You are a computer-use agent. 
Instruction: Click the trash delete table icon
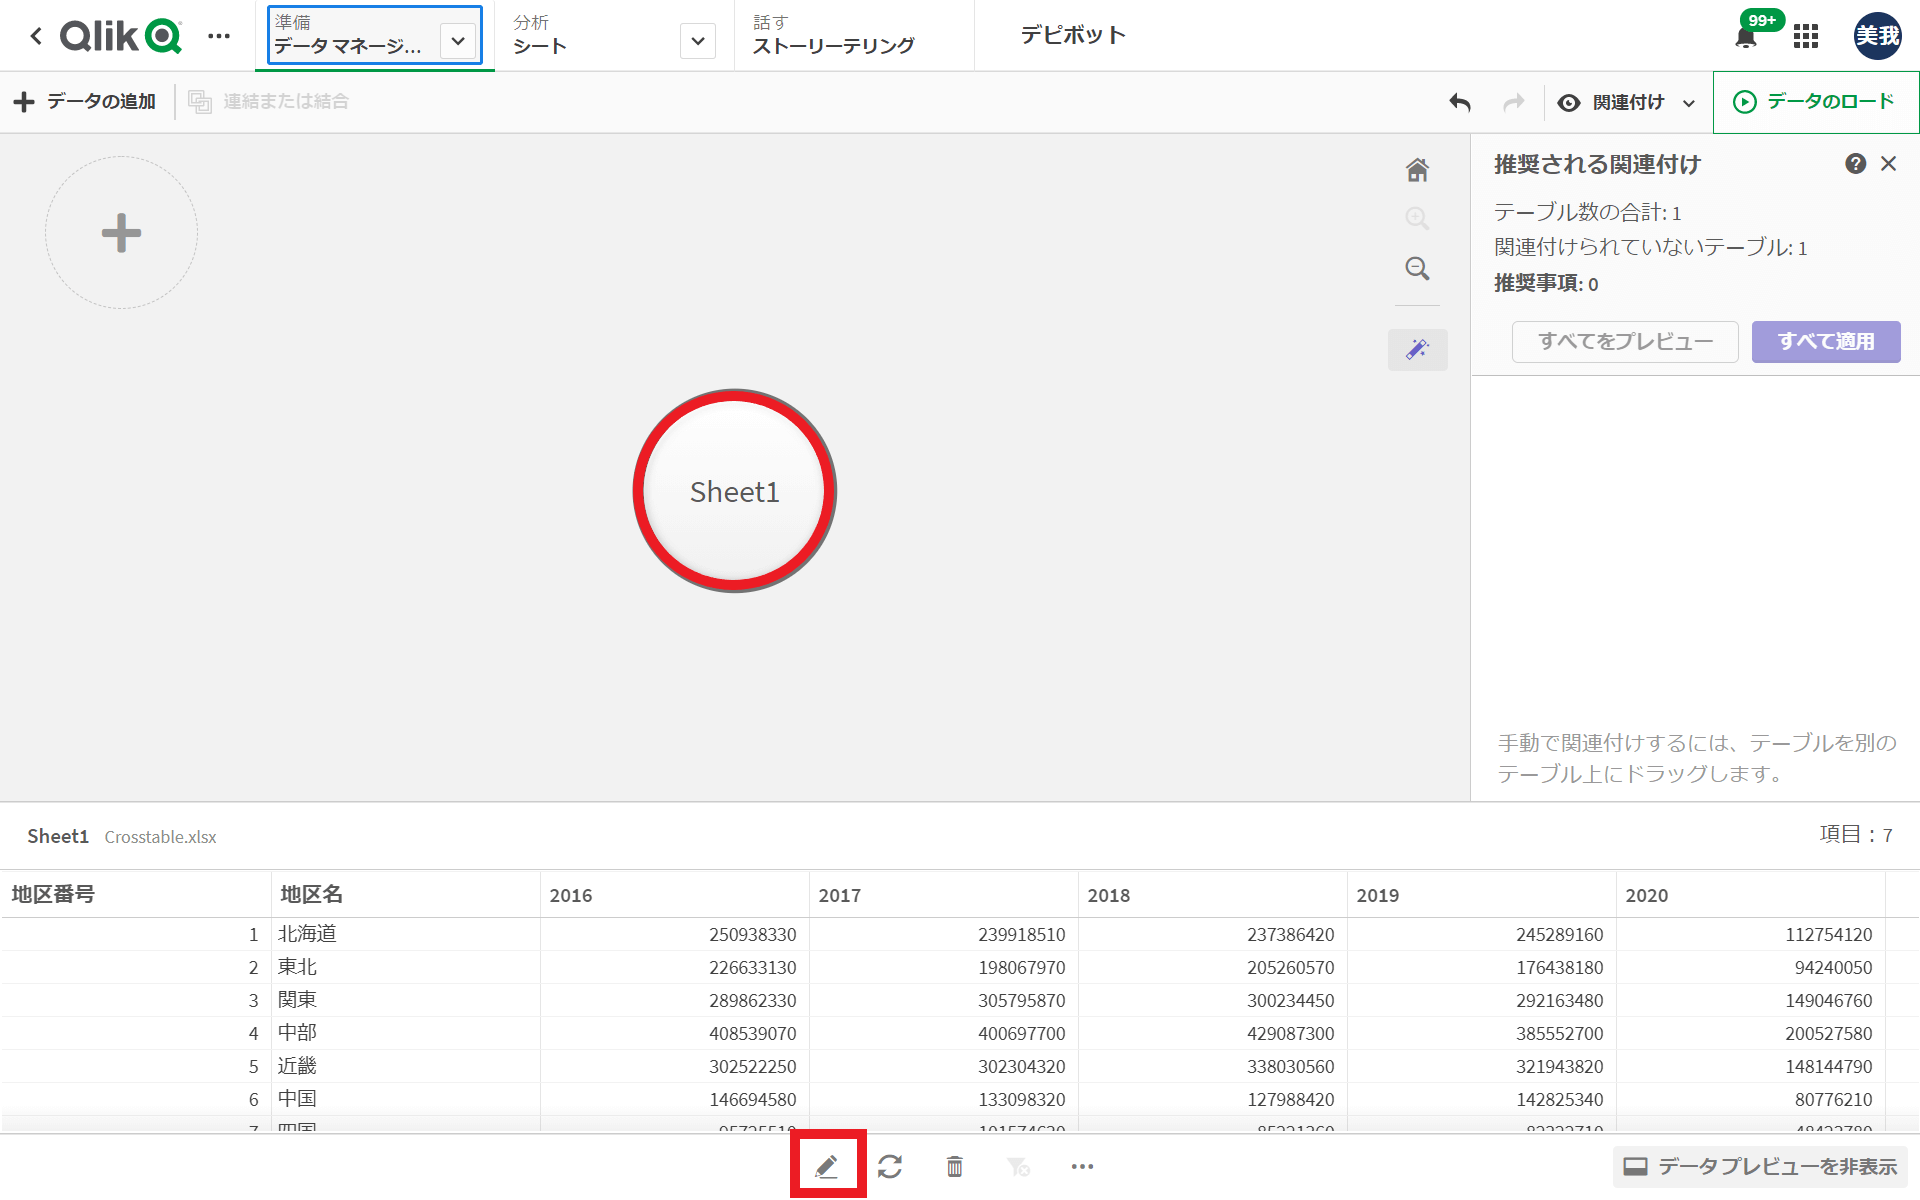click(x=955, y=1166)
